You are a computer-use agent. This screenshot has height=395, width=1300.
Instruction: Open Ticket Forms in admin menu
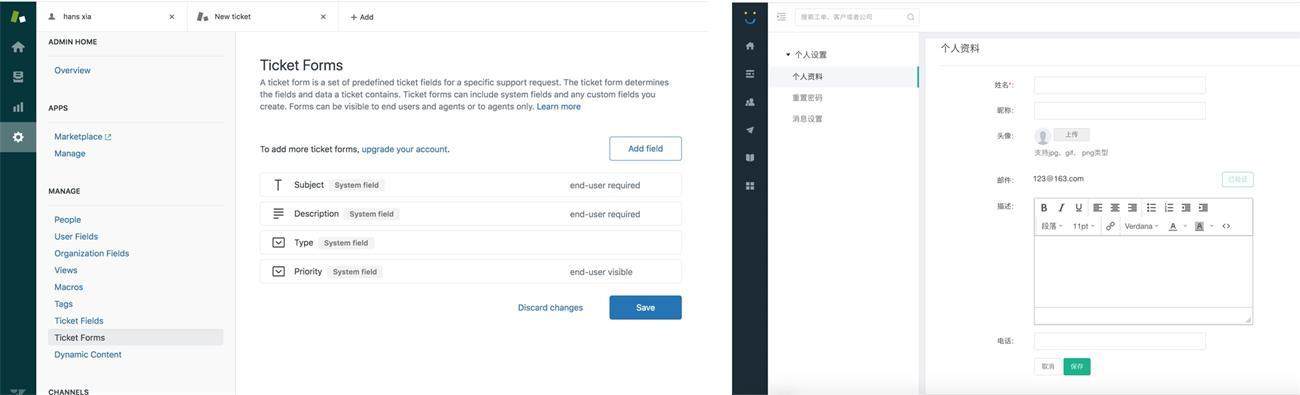[x=136, y=338]
